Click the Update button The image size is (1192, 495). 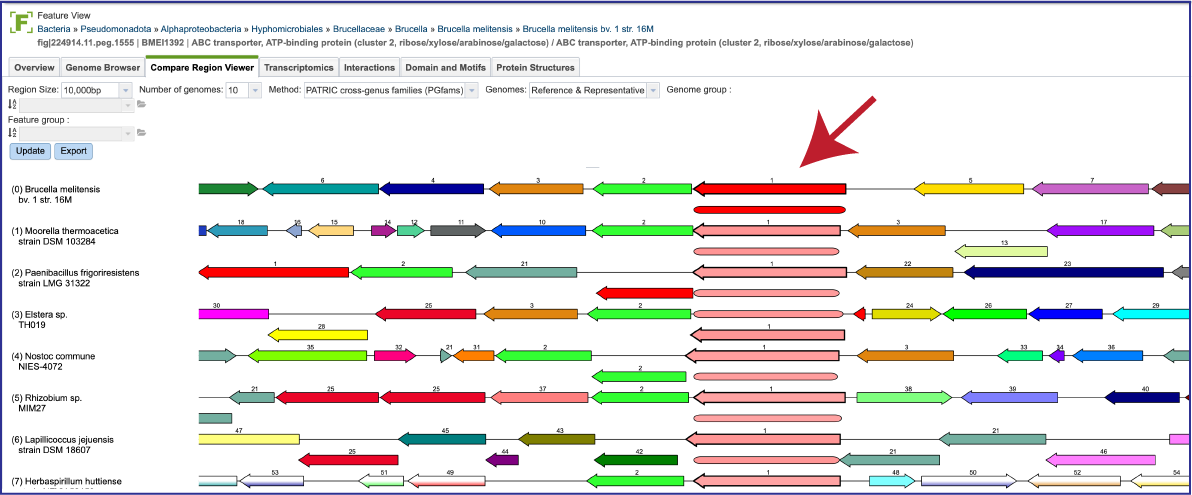click(30, 151)
